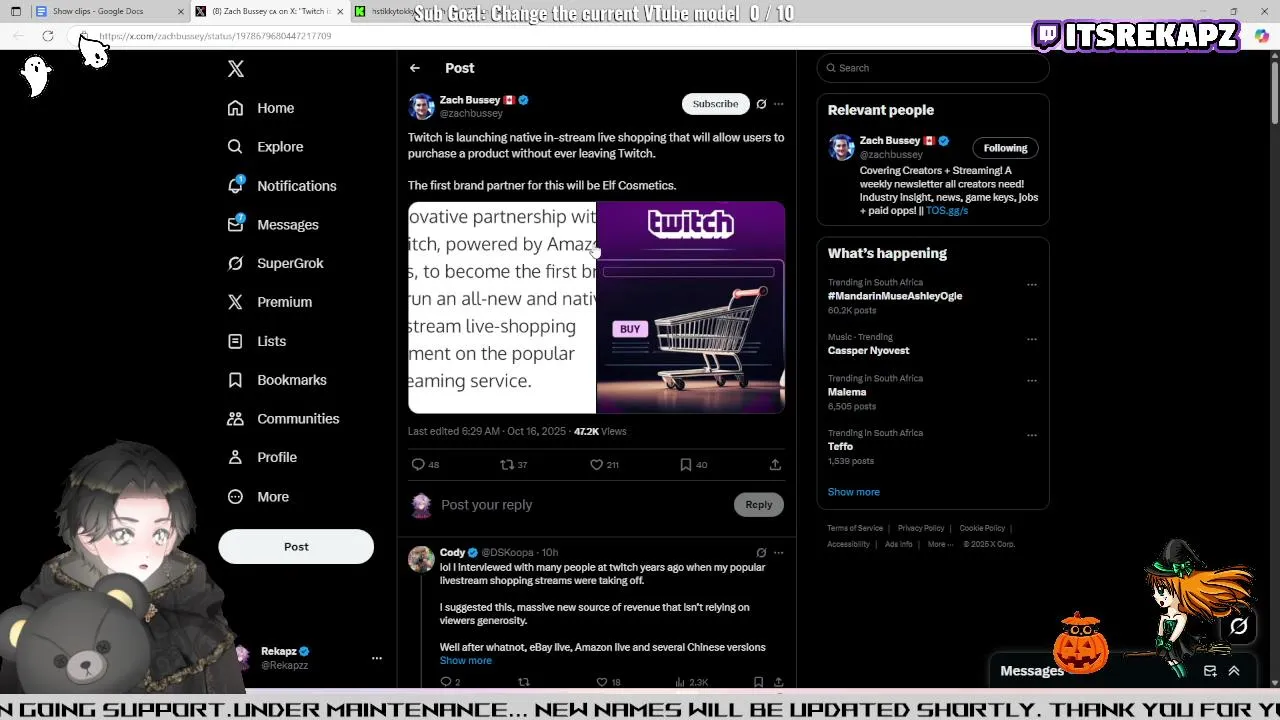This screenshot has width=1280, height=720.
Task: Click the X logo in the sidebar
Action: [236, 69]
